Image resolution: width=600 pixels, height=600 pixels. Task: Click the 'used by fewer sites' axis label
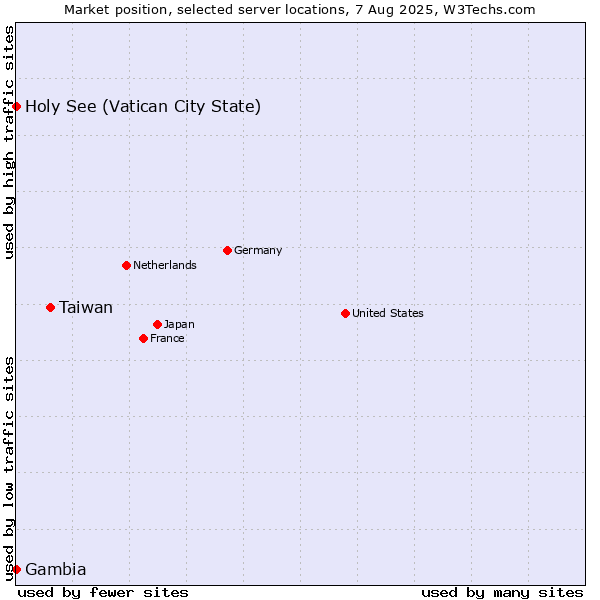pyautogui.click(x=103, y=593)
